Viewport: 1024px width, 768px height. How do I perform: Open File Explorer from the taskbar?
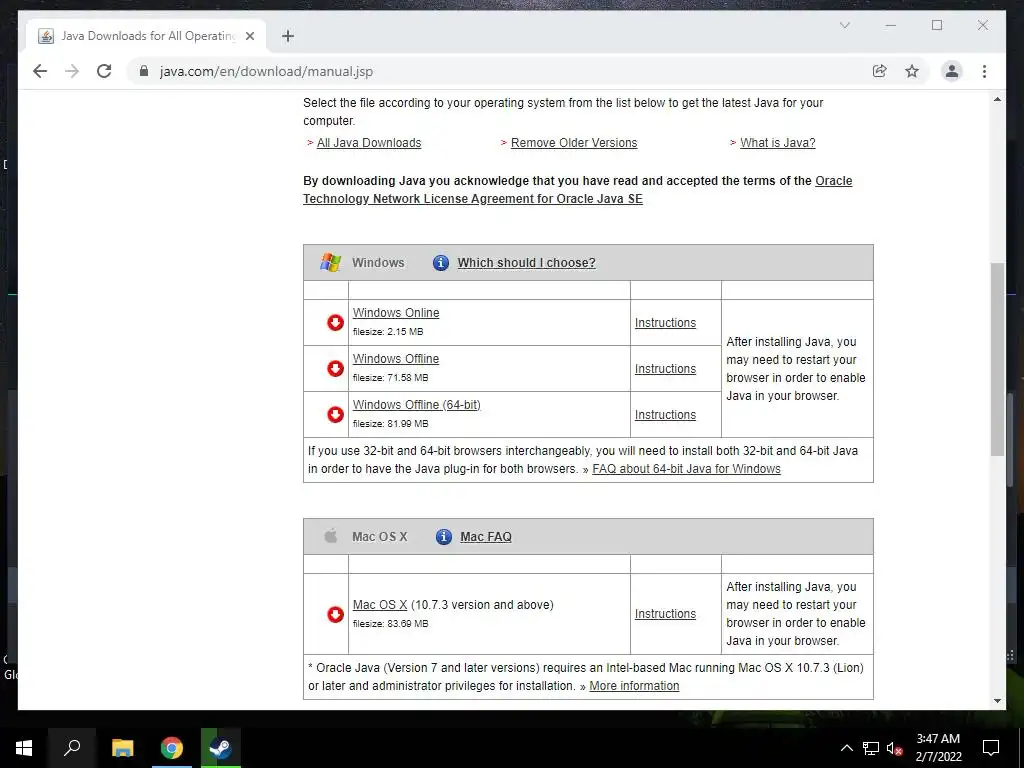122,748
